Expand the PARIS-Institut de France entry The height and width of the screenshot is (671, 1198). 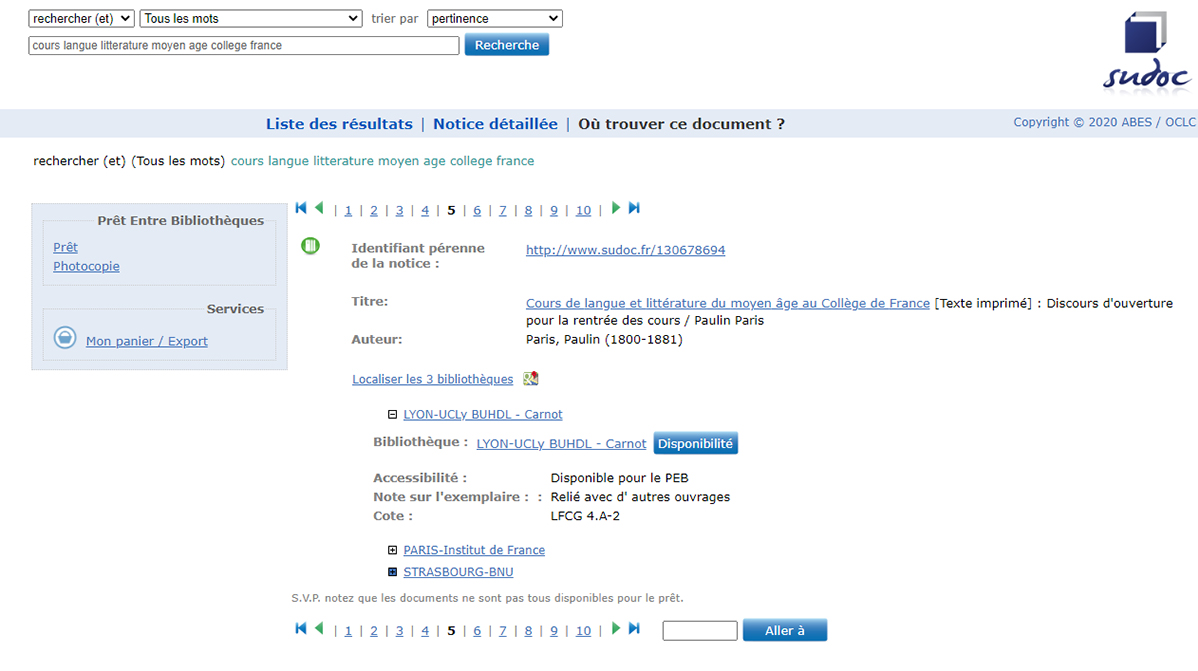tap(392, 549)
